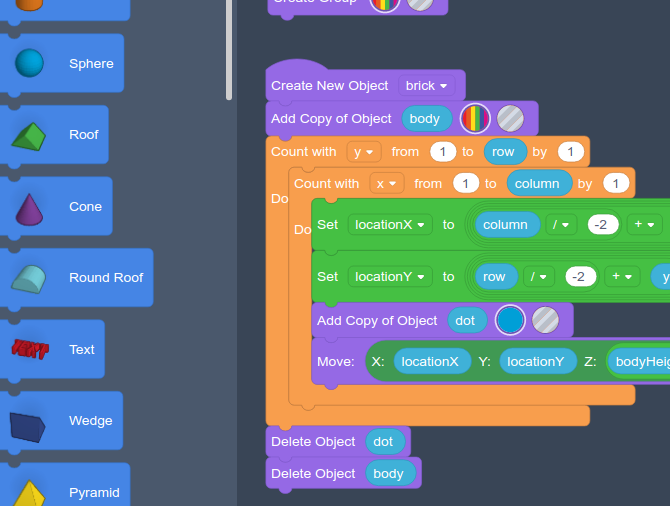Open the brick object name dropdown
Screen dimensions: 670x506
tap(426, 86)
